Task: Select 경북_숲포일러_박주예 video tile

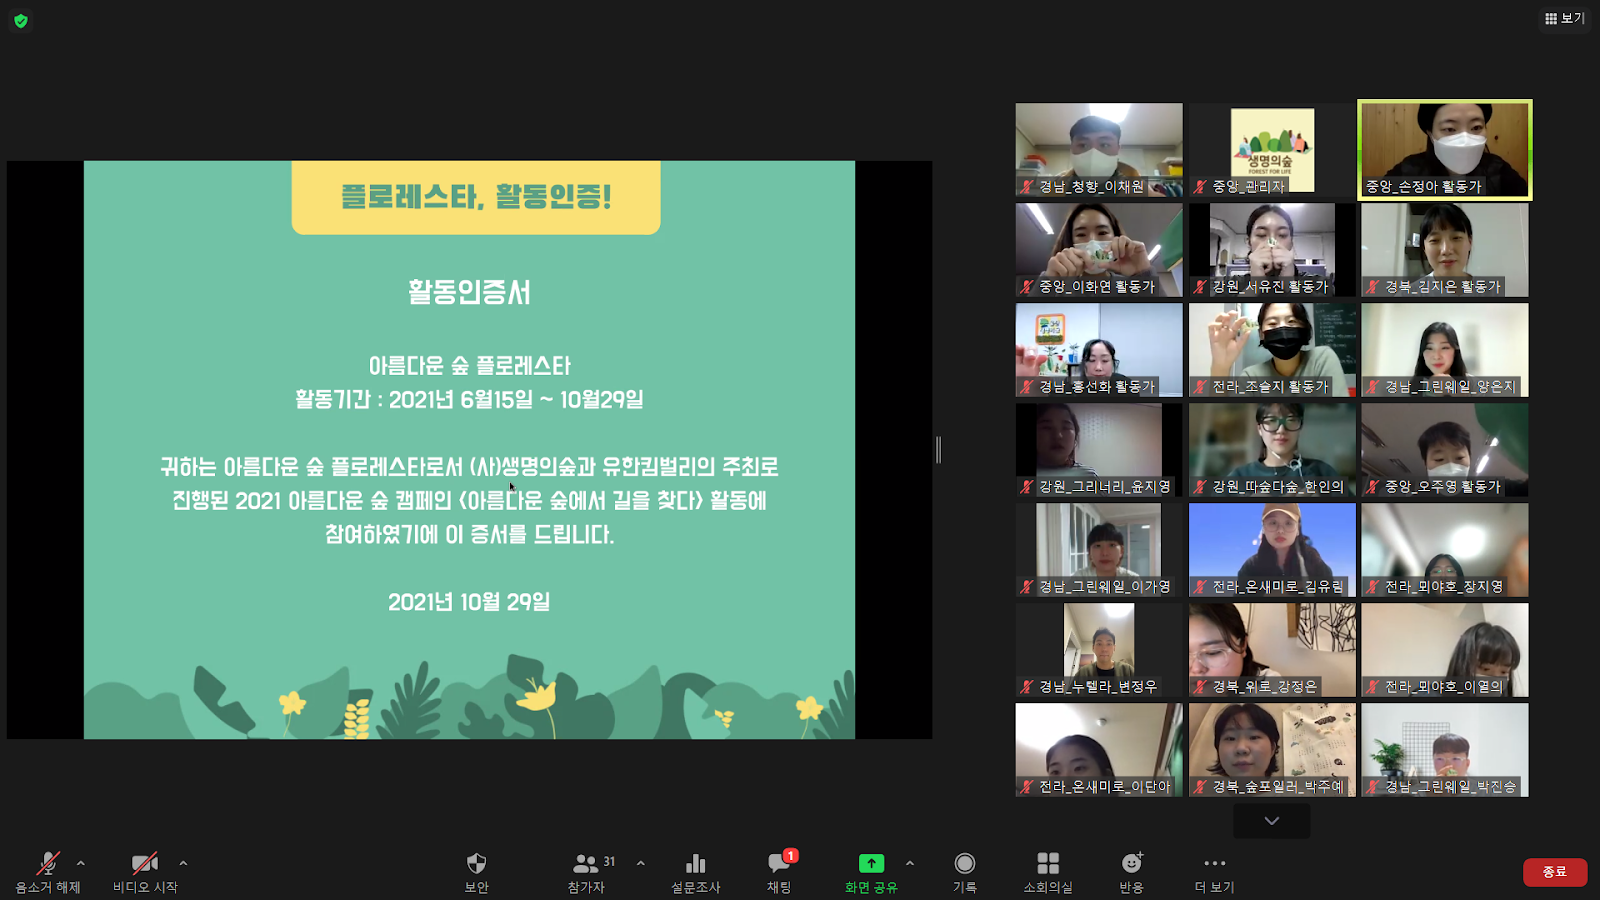Action: (1272, 750)
